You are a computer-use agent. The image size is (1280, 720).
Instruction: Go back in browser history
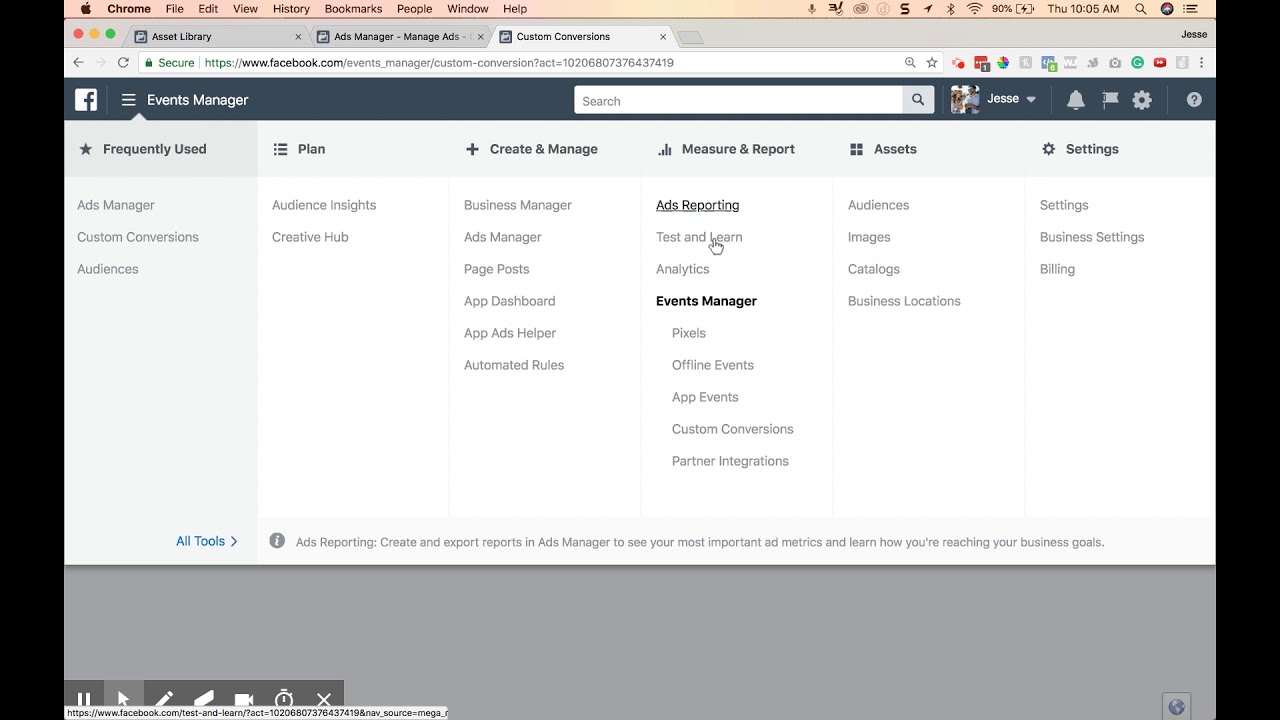[78, 62]
